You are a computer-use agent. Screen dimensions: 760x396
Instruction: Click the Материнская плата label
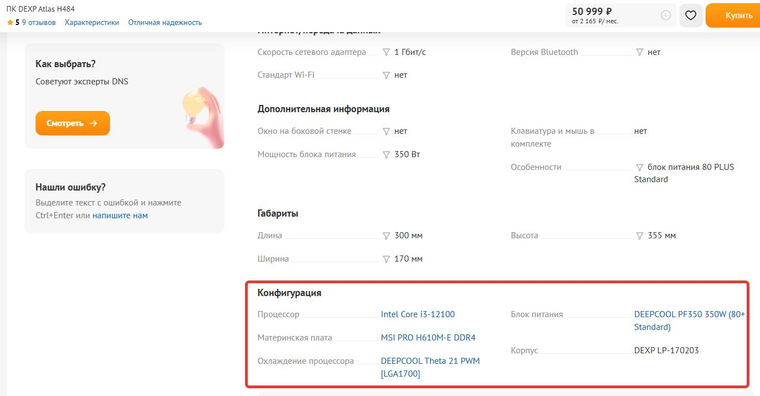(295, 337)
